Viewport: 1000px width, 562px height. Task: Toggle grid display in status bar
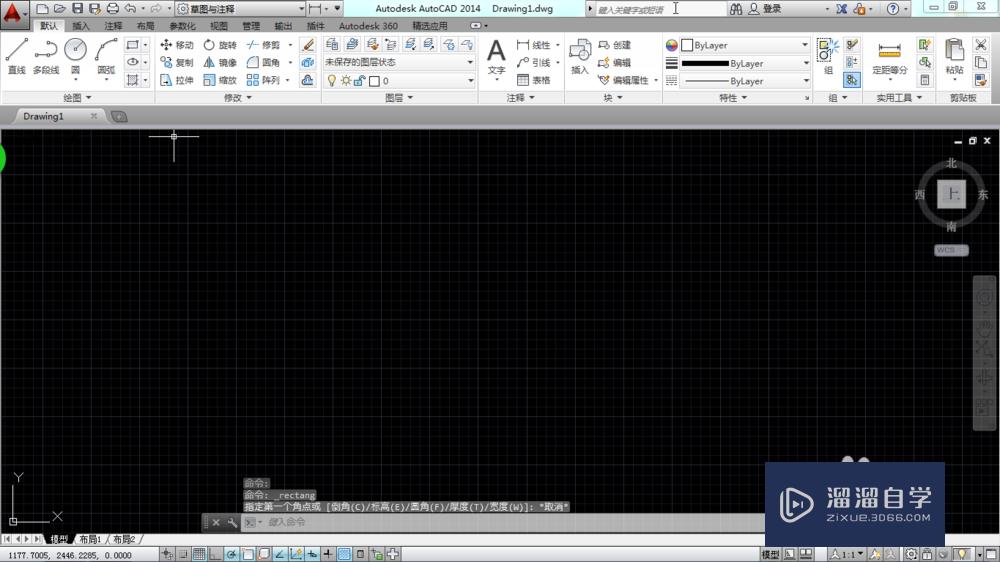(199, 554)
